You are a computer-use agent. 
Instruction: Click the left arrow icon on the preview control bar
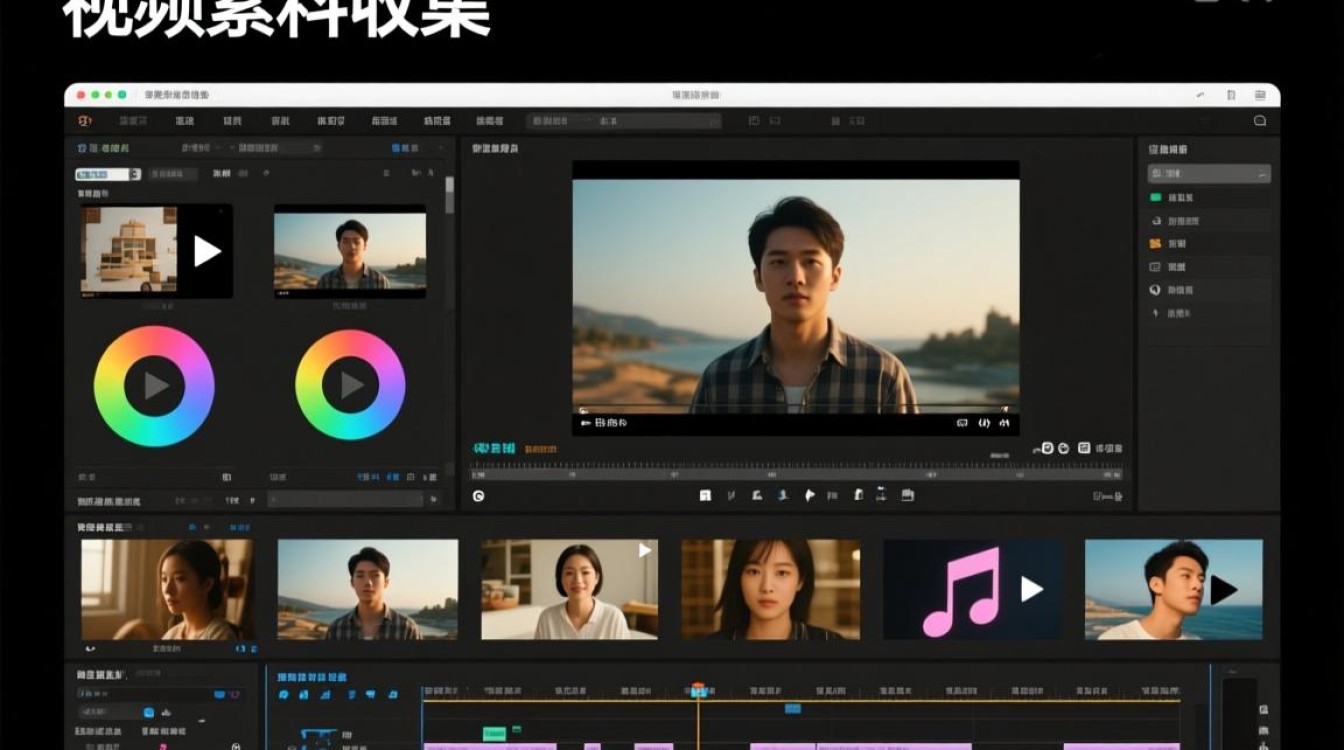[585, 423]
